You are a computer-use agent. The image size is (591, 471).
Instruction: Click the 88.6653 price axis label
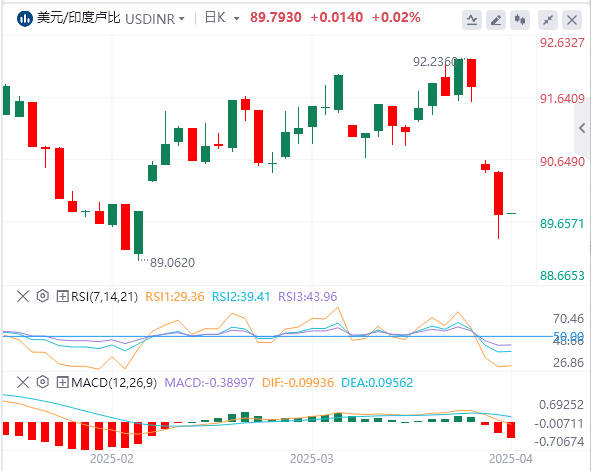[x=562, y=275]
